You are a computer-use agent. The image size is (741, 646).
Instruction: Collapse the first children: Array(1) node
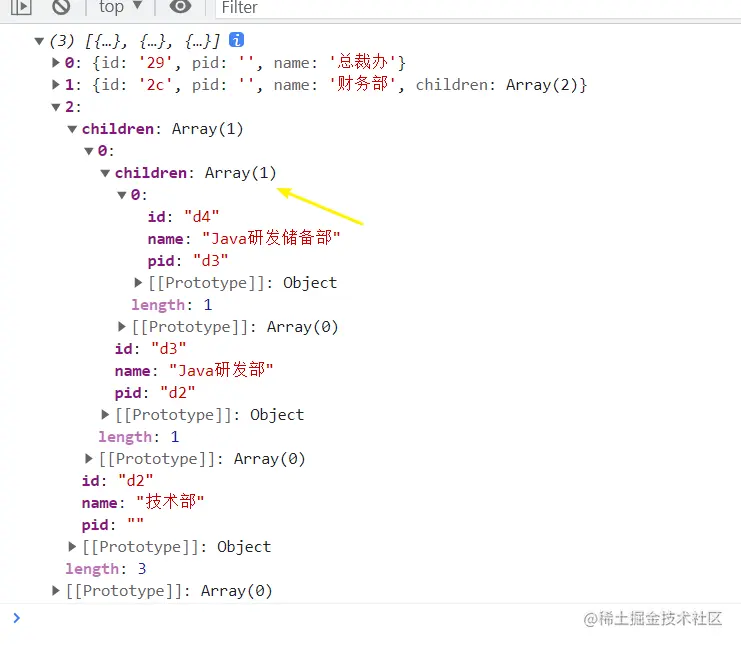tap(72, 129)
